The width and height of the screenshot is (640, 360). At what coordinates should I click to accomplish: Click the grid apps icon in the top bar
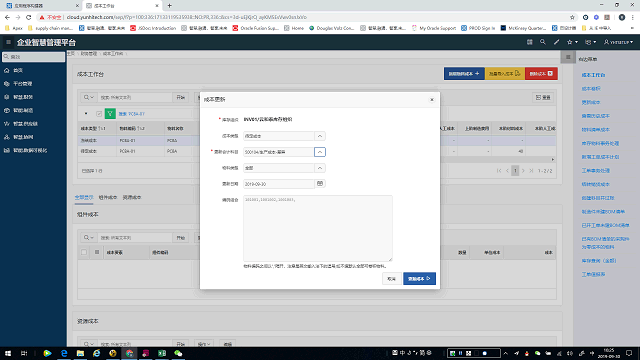pyautogui.click(x=529, y=42)
